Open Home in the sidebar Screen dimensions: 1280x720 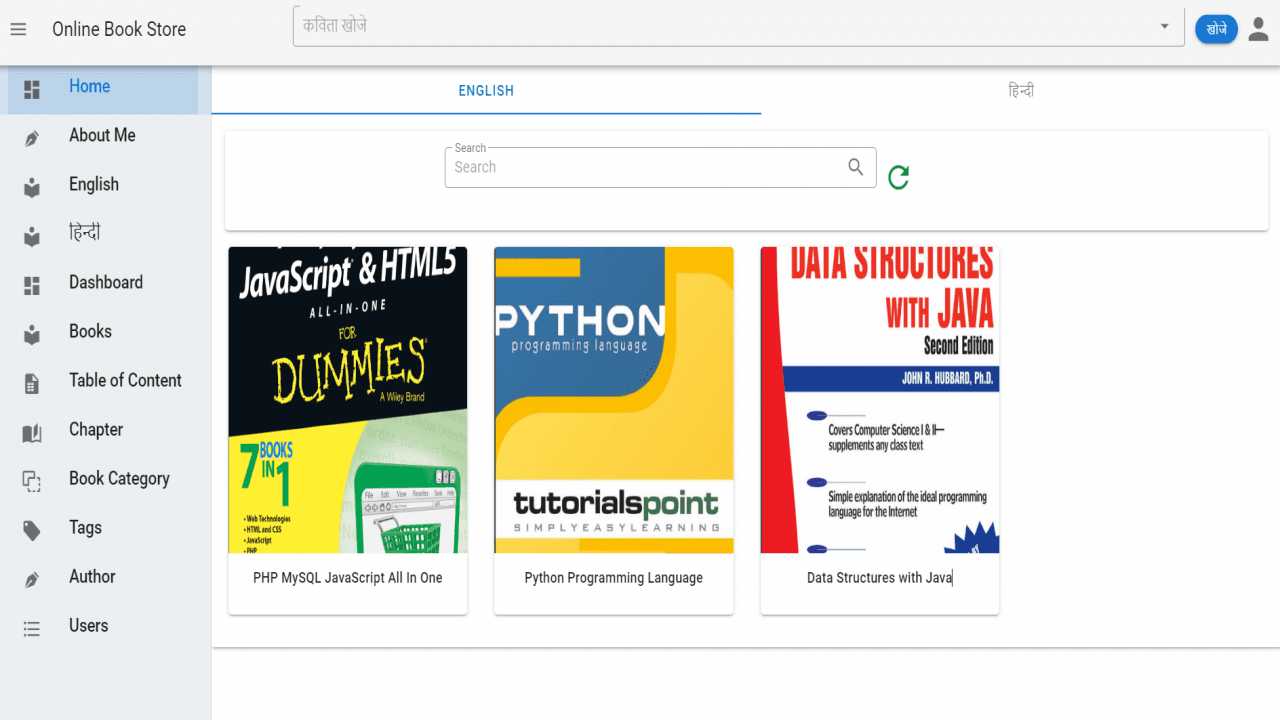104,90
